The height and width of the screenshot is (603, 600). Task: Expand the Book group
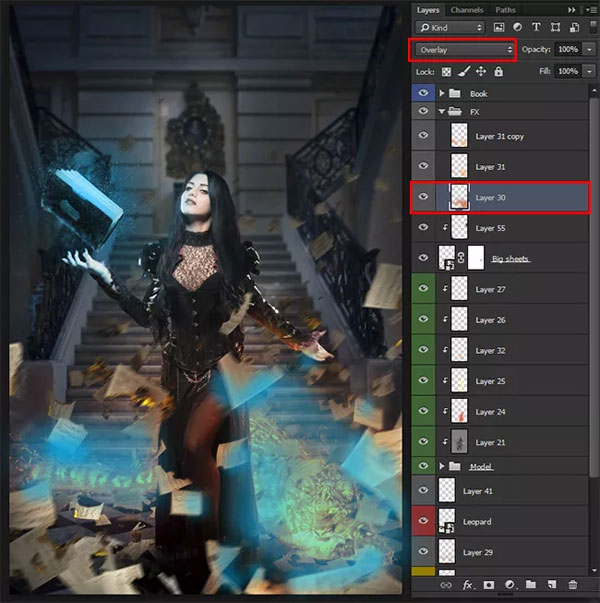[442, 93]
